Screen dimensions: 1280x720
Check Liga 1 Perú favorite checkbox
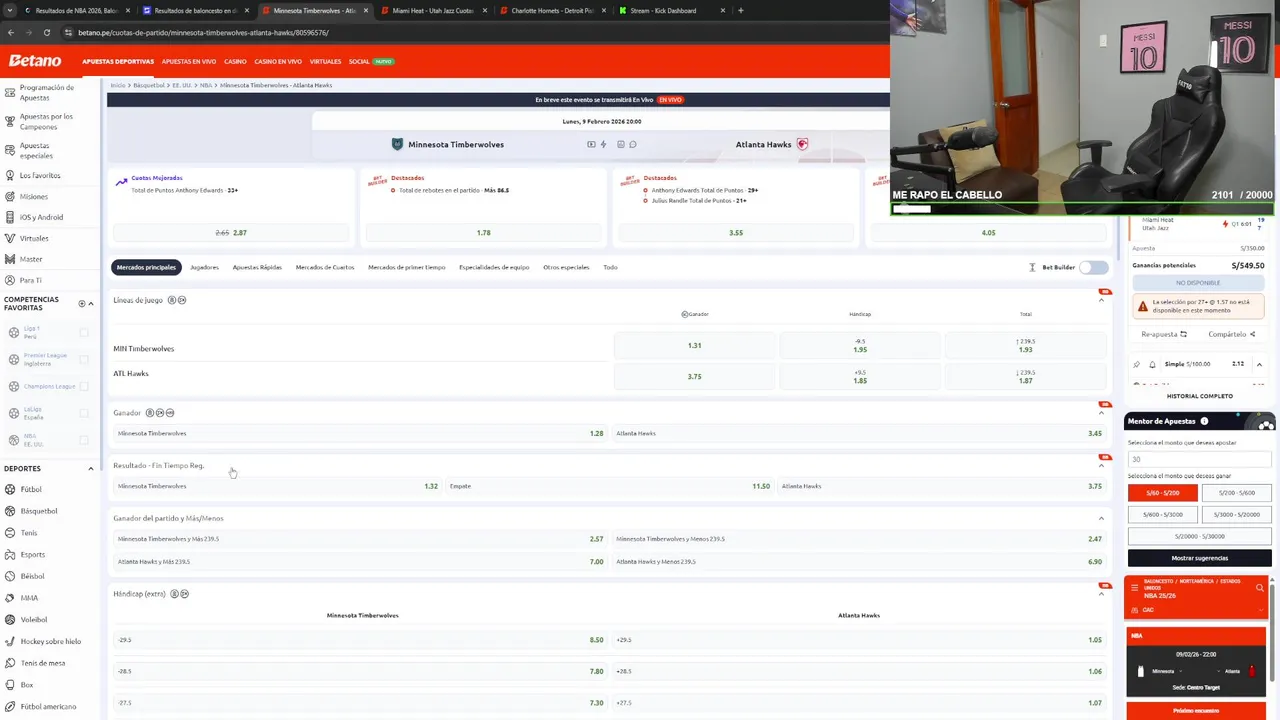(84, 332)
